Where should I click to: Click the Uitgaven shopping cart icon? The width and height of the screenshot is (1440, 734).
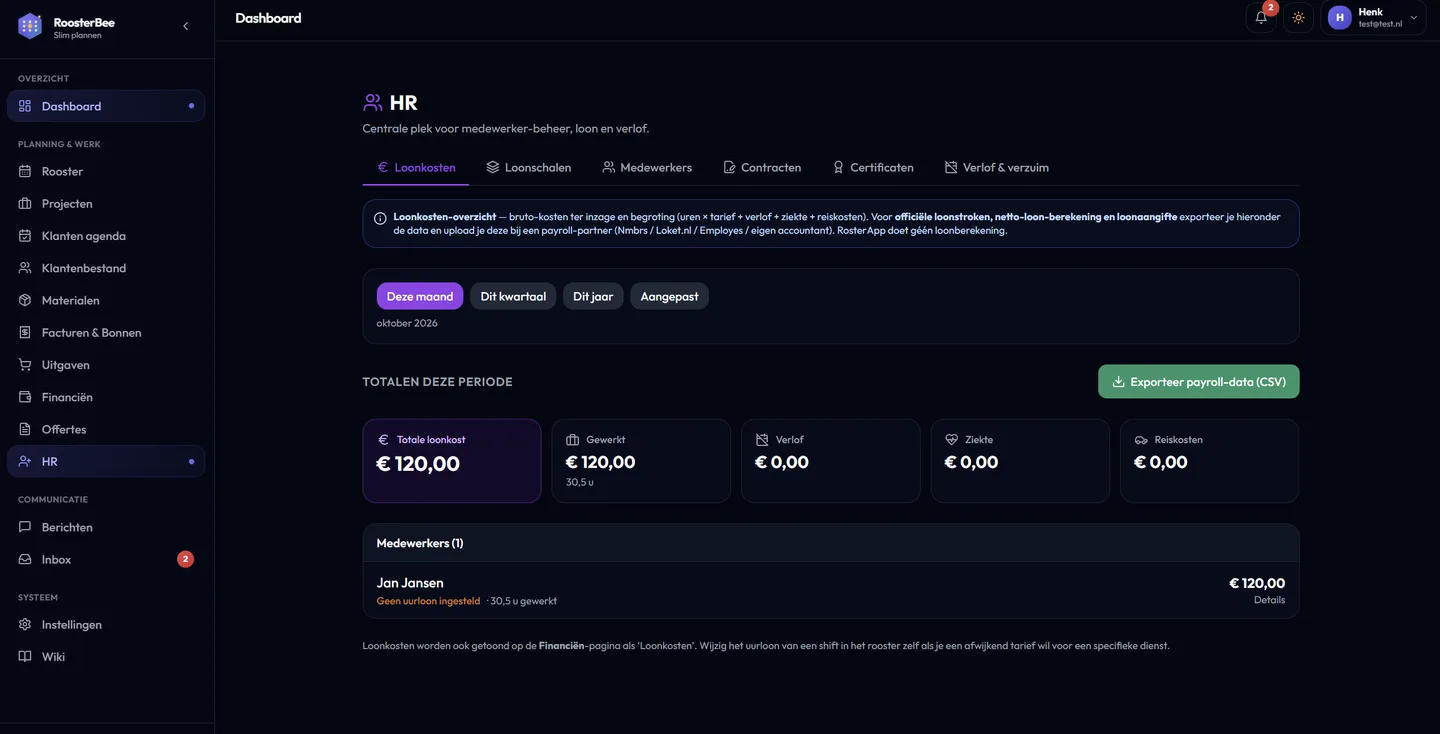click(x=25, y=365)
